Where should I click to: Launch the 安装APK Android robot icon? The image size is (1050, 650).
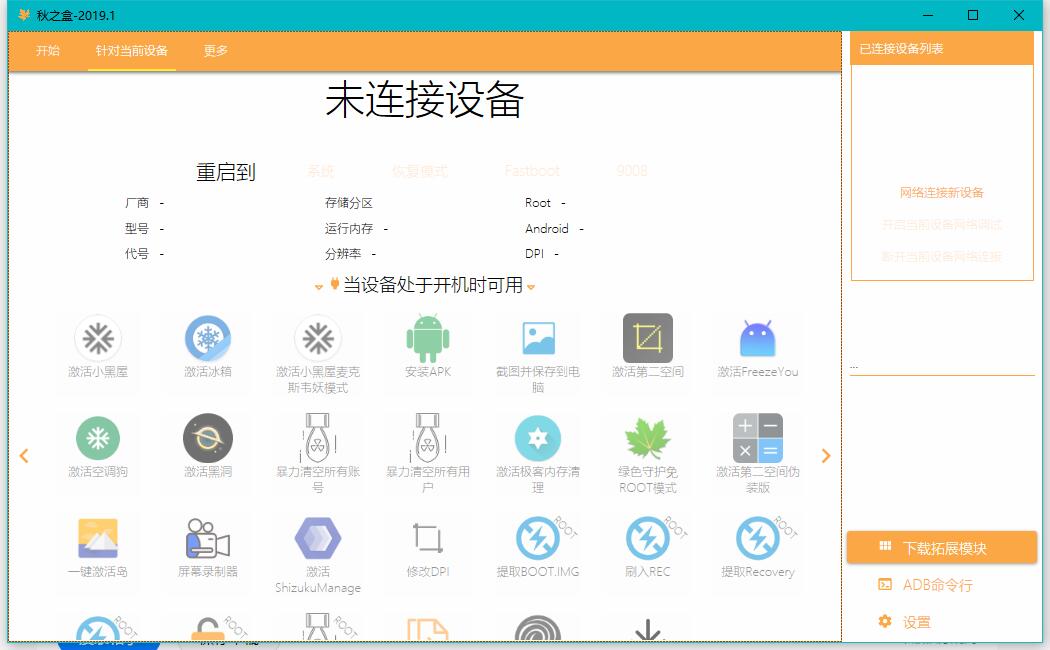(x=428, y=338)
